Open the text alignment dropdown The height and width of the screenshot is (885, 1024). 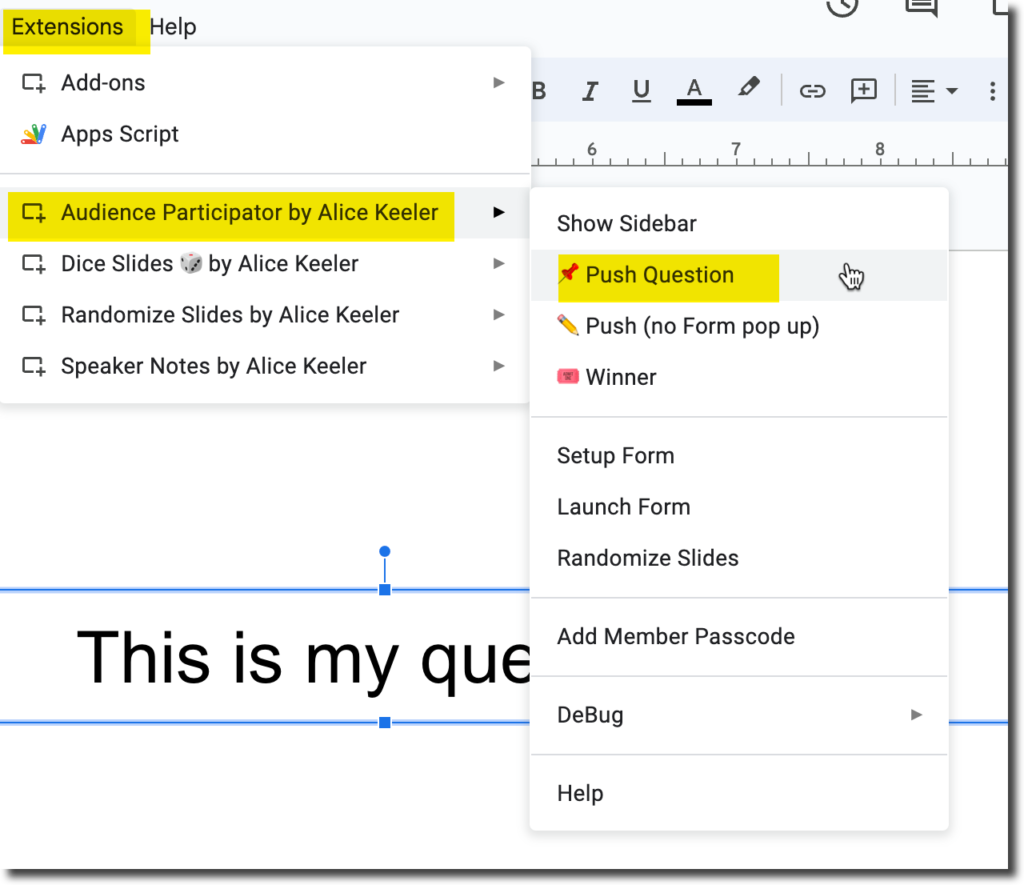[934, 91]
